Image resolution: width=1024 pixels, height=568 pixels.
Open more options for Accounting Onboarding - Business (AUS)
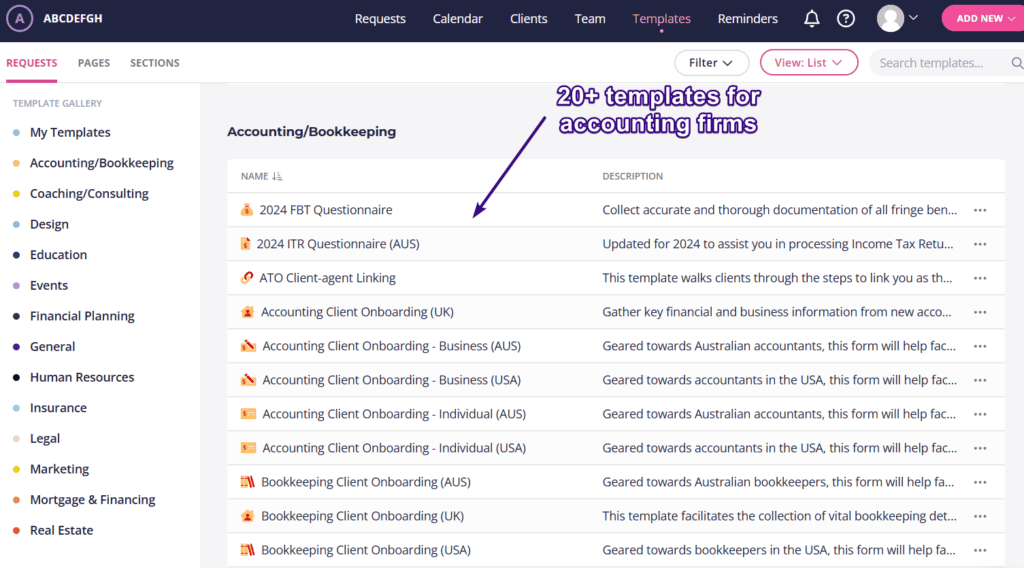pyautogui.click(x=980, y=346)
